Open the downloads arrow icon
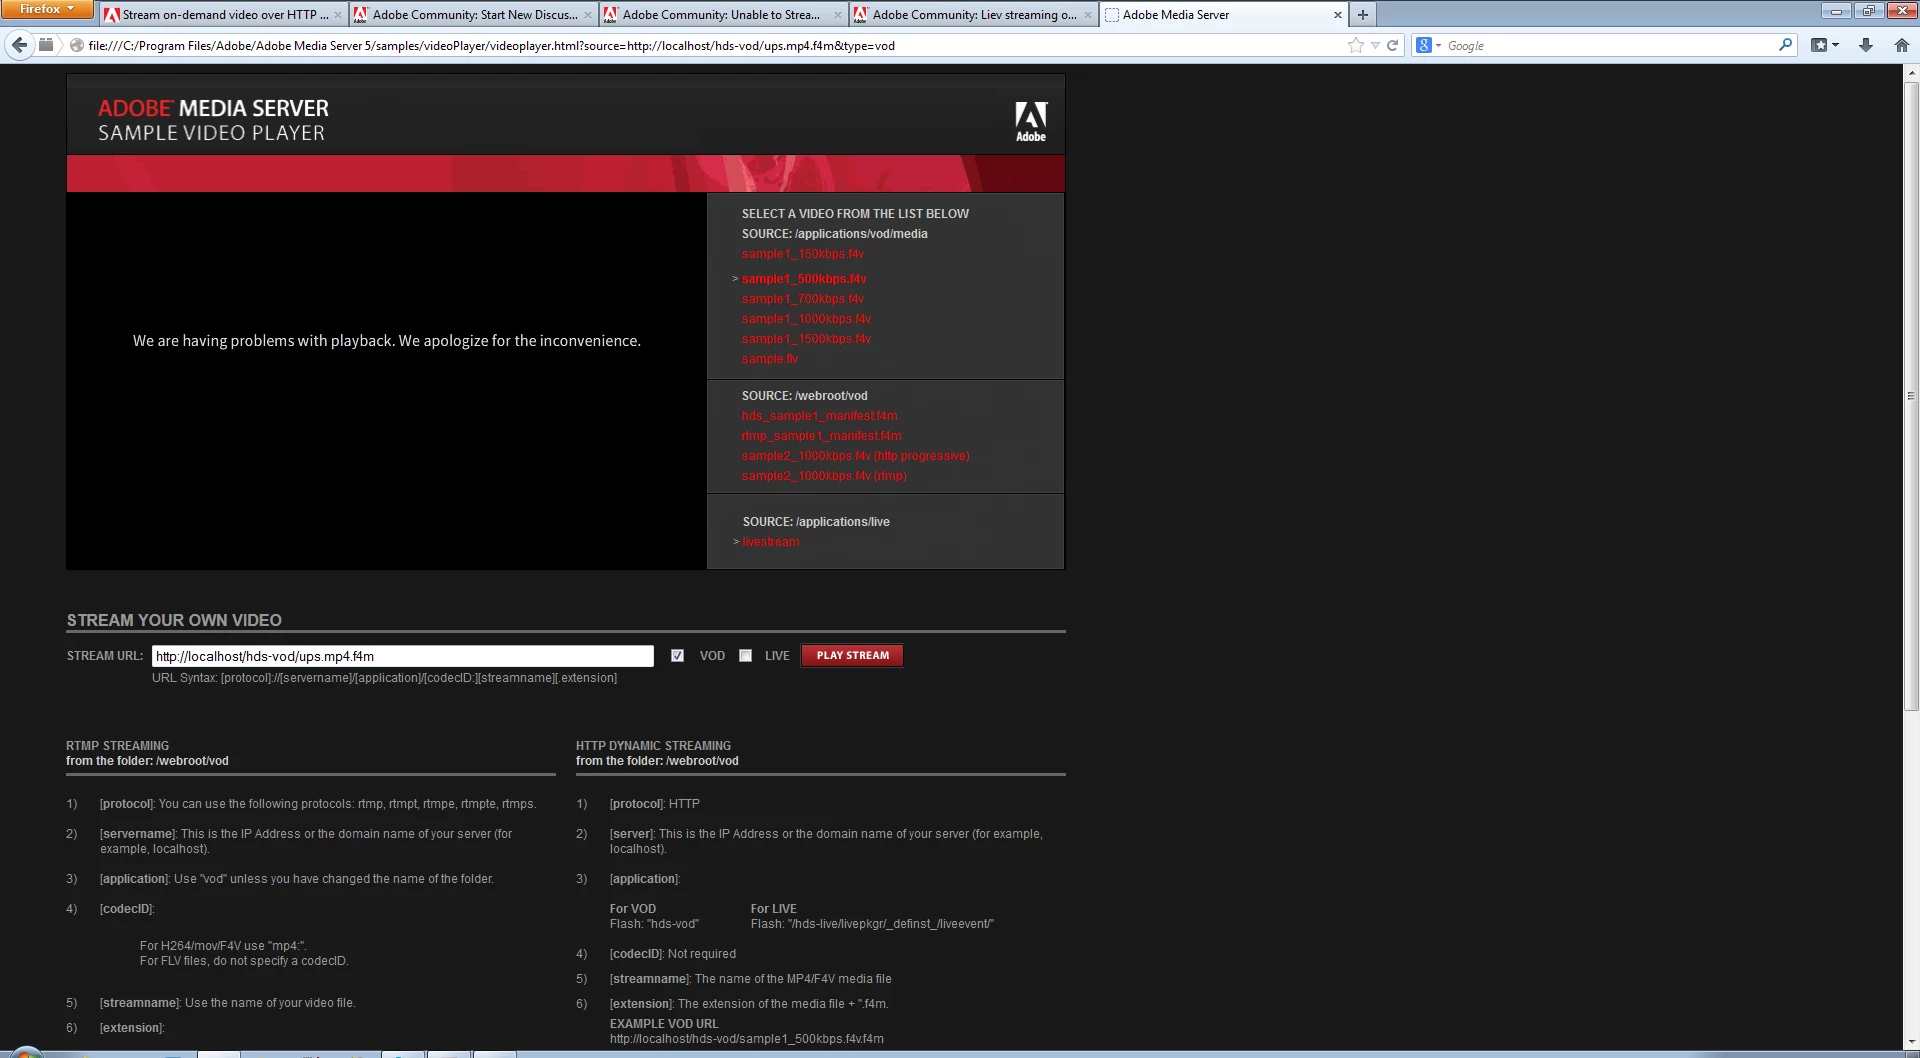 coord(1865,45)
